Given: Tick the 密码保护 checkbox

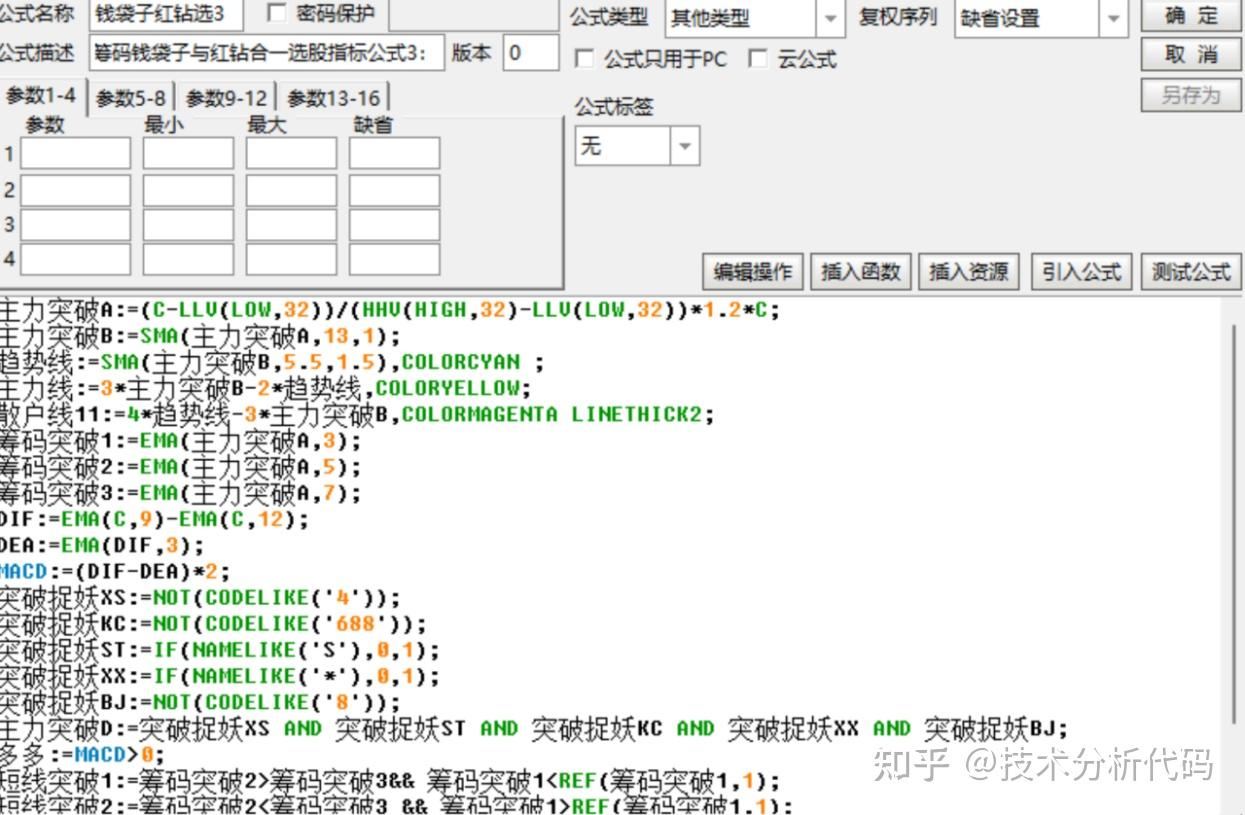Looking at the screenshot, I should point(276,14).
